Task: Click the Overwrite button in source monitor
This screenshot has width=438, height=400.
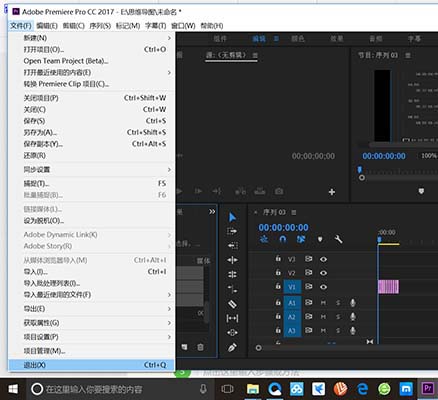Action: (260, 191)
